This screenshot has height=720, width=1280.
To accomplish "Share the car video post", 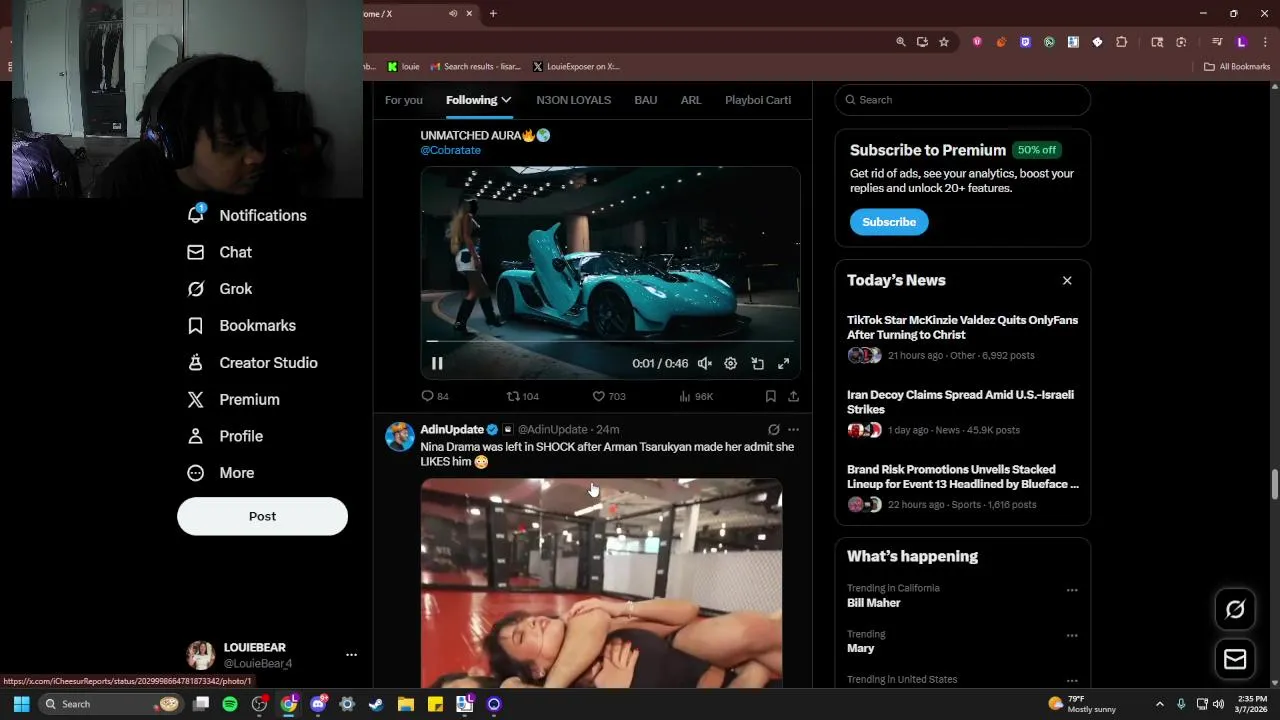I will click(x=793, y=396).
